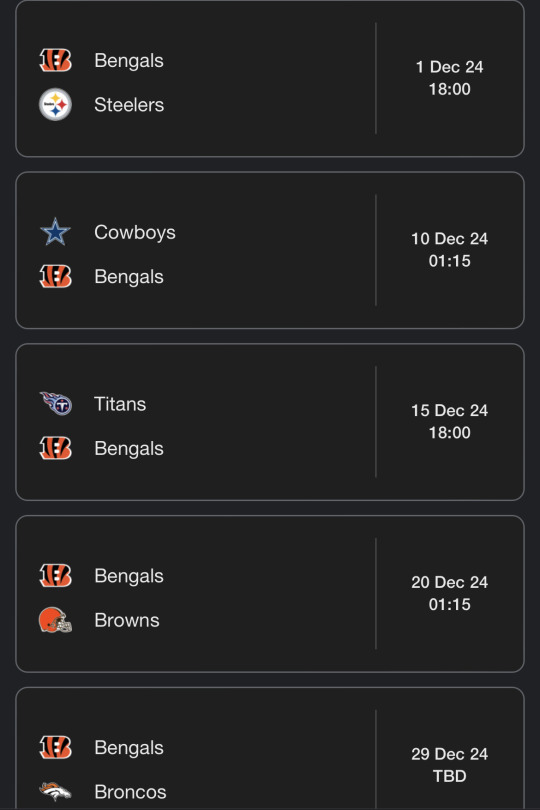Click the Steelers team logo
Screen dimensions: 540x810
click(55, 104)
